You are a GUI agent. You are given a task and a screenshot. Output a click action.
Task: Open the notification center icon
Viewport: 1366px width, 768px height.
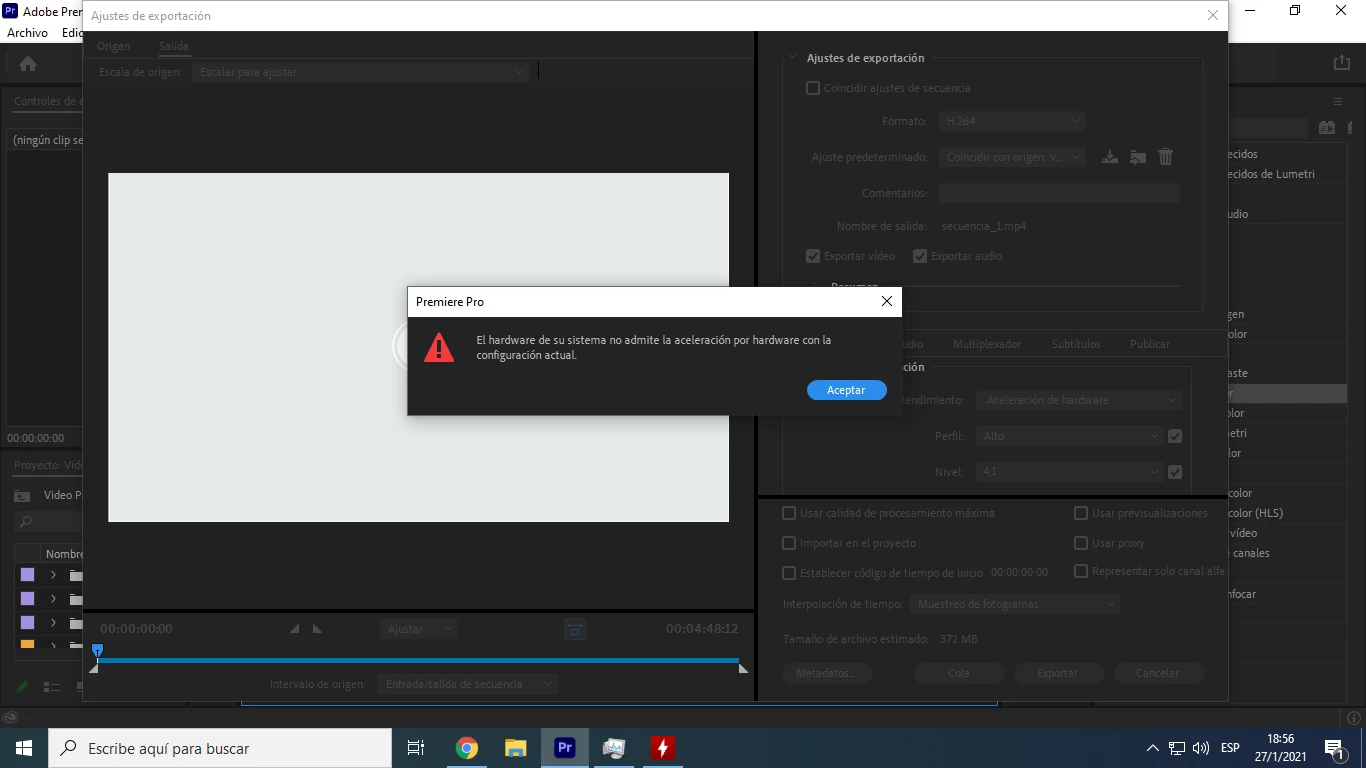tap(1334, 748)
